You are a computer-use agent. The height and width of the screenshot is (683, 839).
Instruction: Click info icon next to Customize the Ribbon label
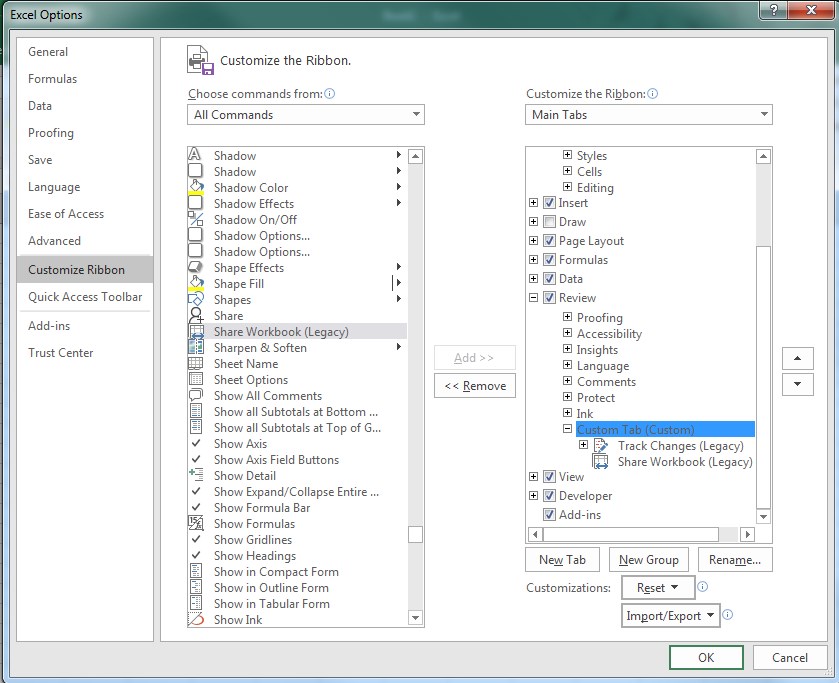pyautogui.click(x=652, y=94)
